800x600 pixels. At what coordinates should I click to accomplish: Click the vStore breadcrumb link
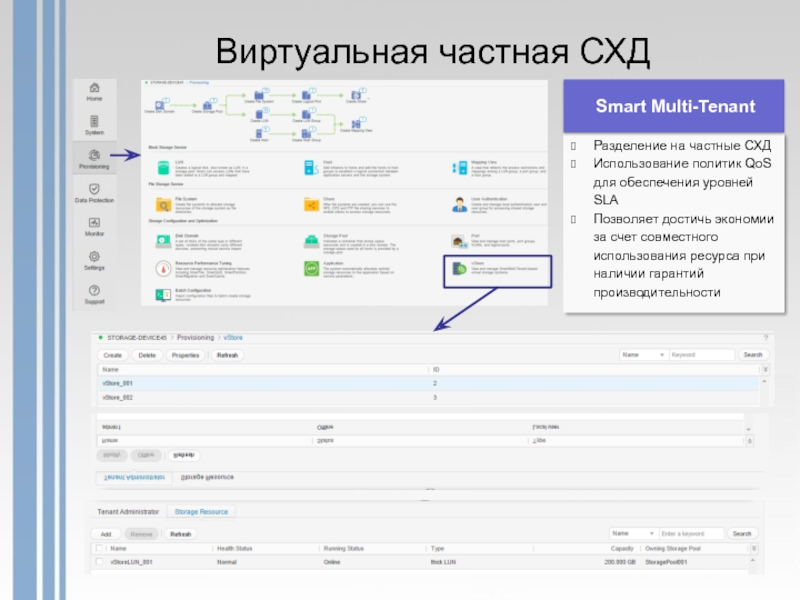pyautogui.click(x=233, y=338)
